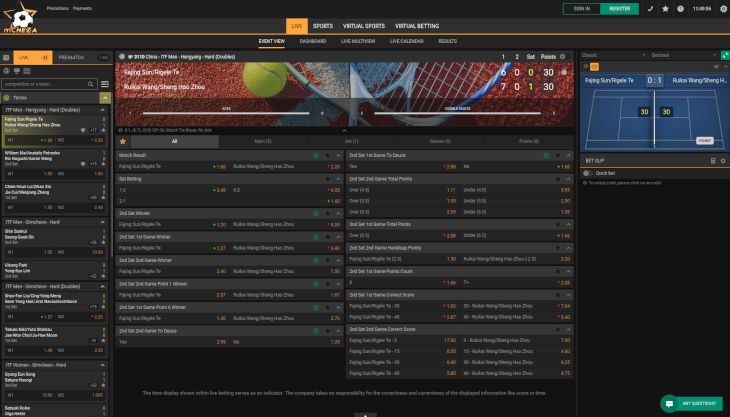Click the collapse sidebar icon left of LIVE tab
The height and width of the screenshot is (417, 730).
click(6, 58)
